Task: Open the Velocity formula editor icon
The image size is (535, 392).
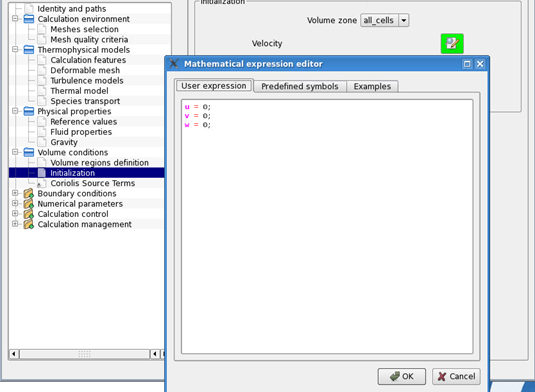Action: tap(452, 43)
